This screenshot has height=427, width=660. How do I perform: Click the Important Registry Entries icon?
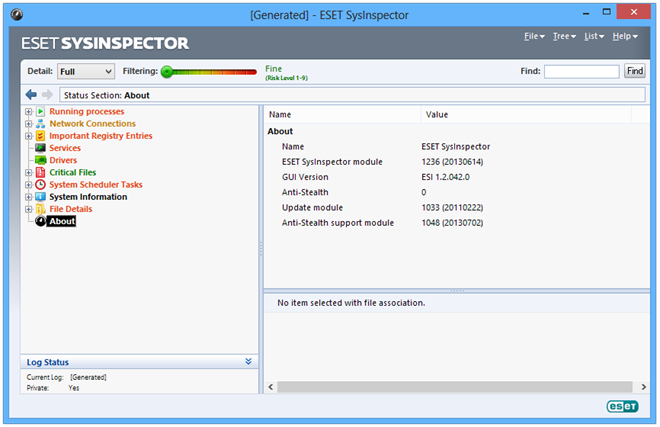pos(40,136)
